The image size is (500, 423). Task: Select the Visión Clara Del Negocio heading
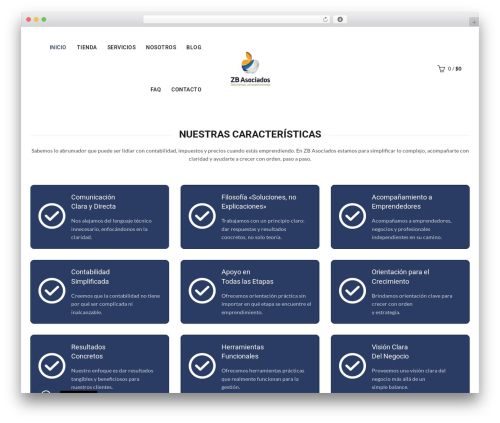390,352
